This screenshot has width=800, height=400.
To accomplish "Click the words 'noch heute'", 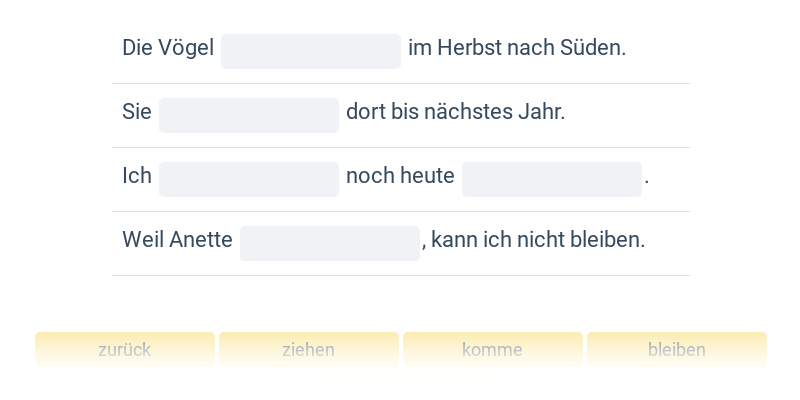I will click(x=400, y=176).
